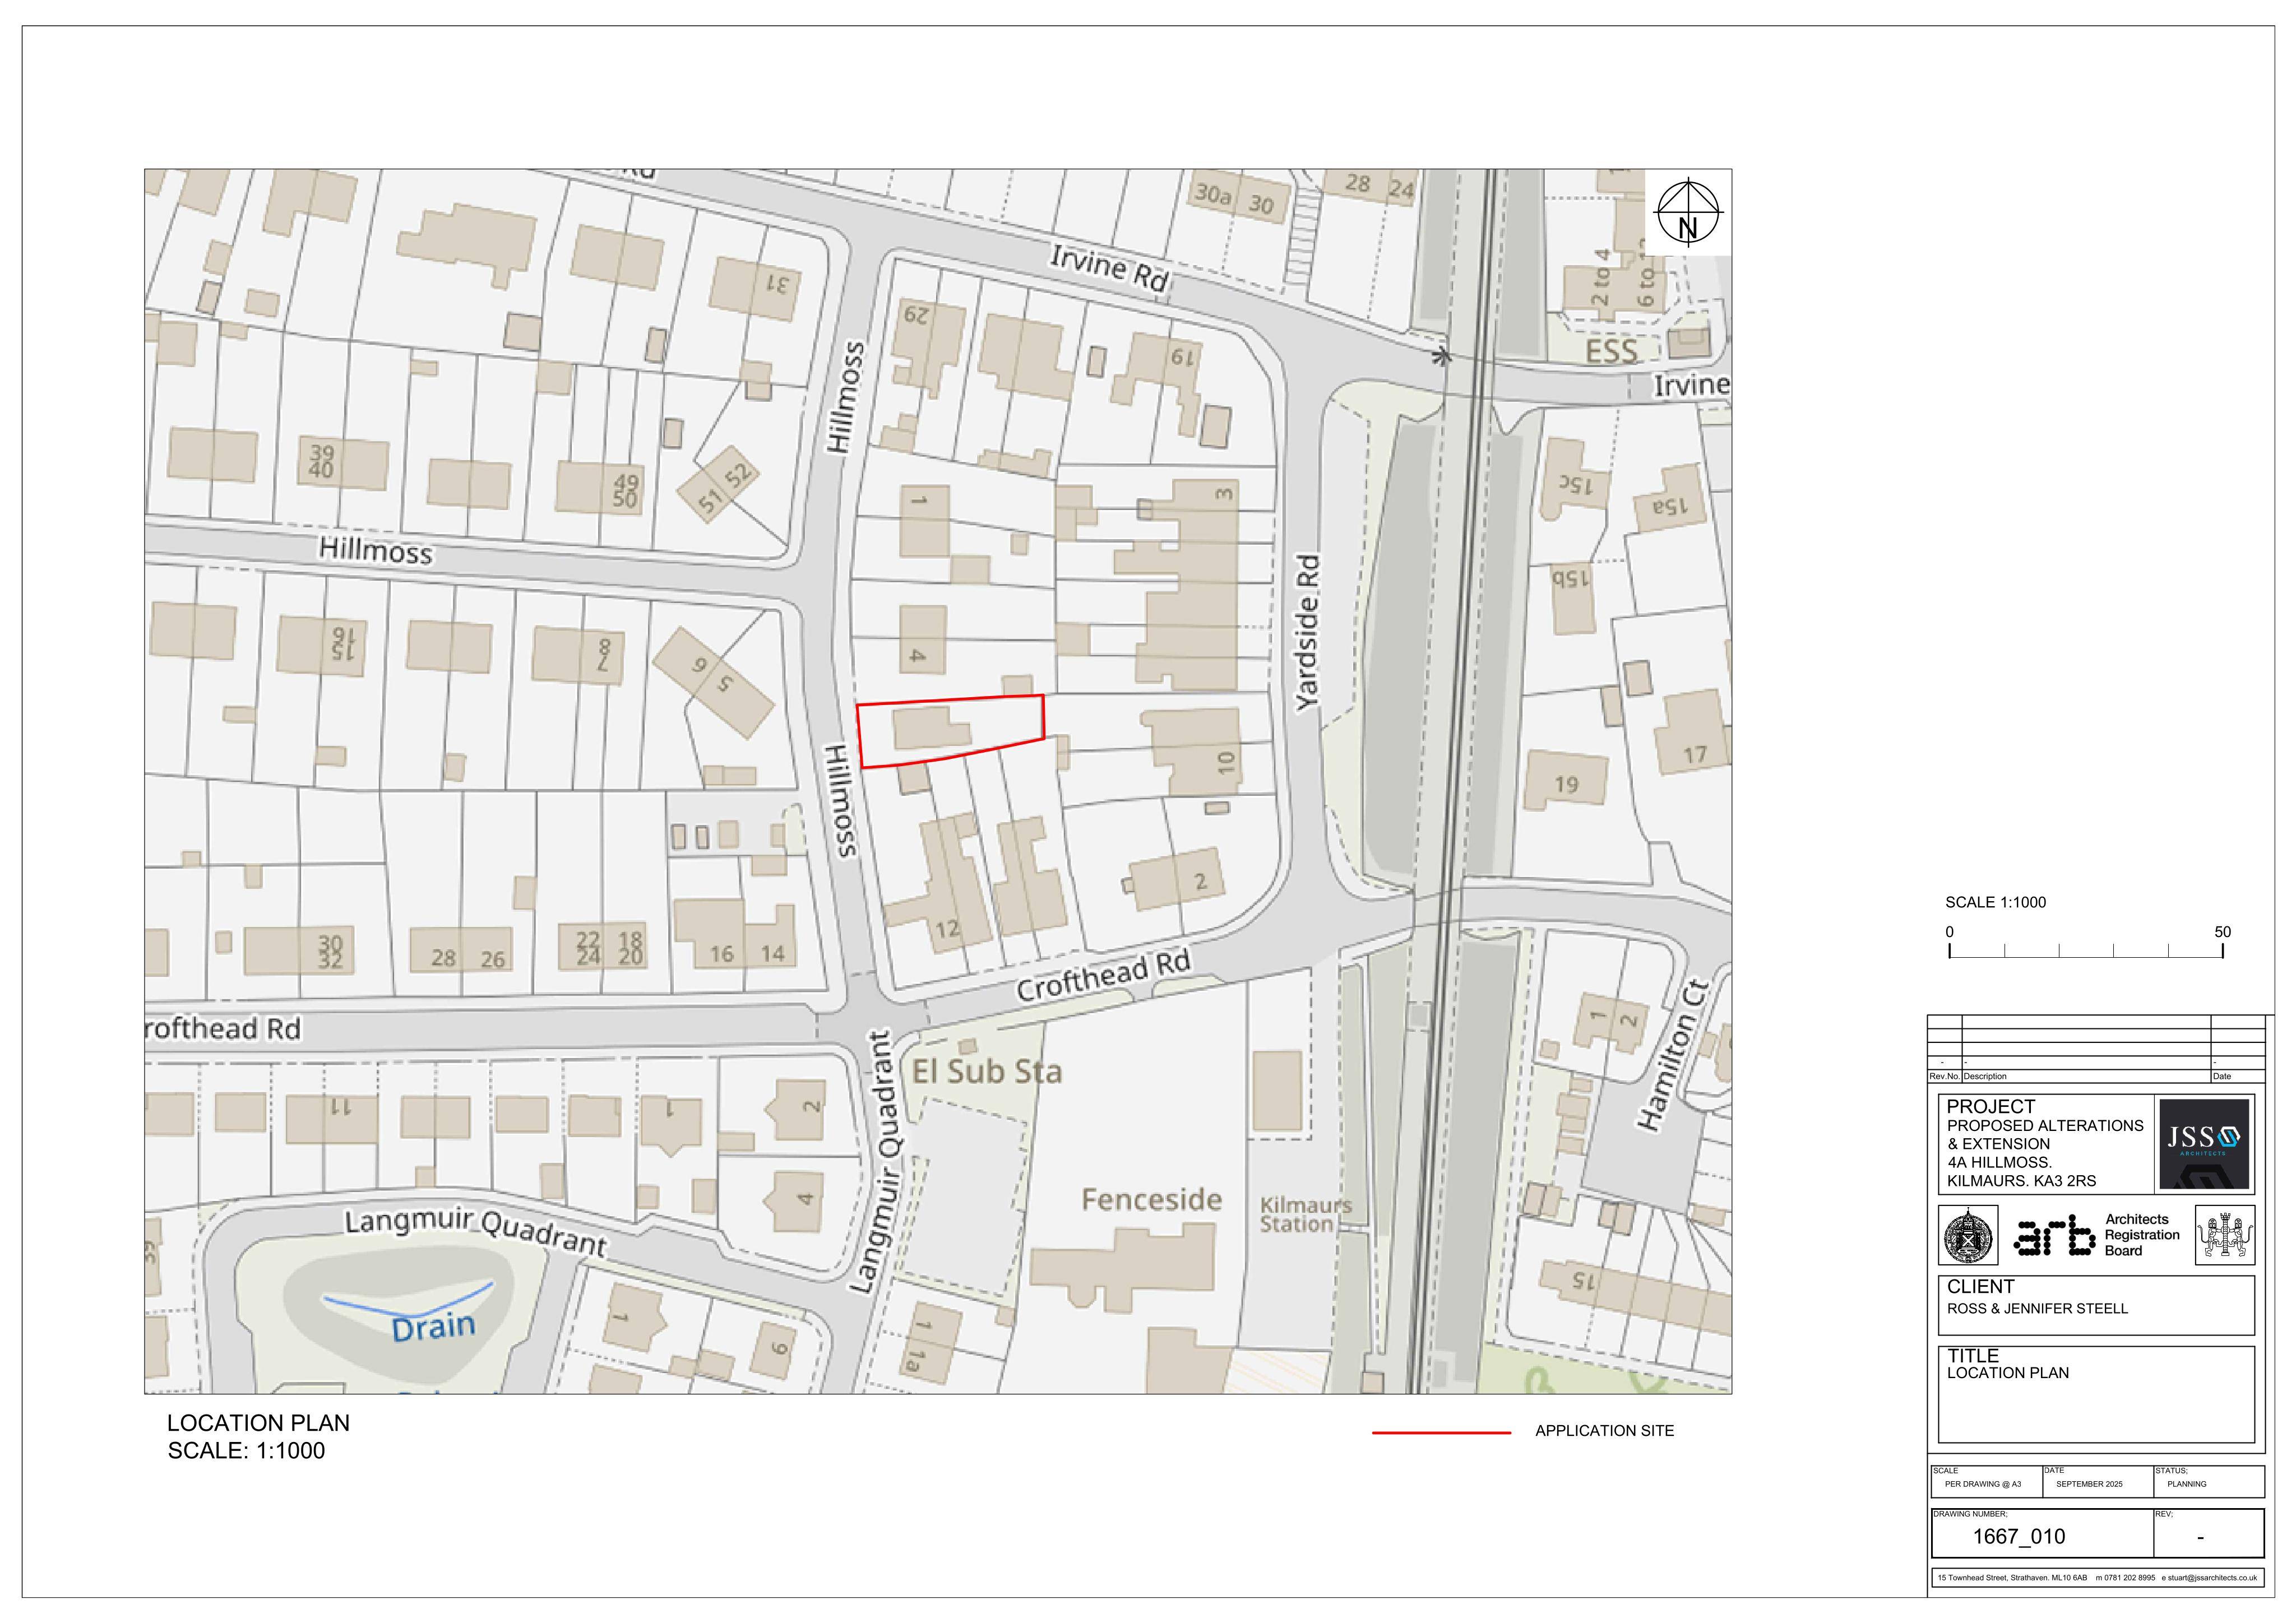This screenshot has width=2296, height=1623.
Task: Click the CLIENT heading in title block
Action: pos(1980,1286)
